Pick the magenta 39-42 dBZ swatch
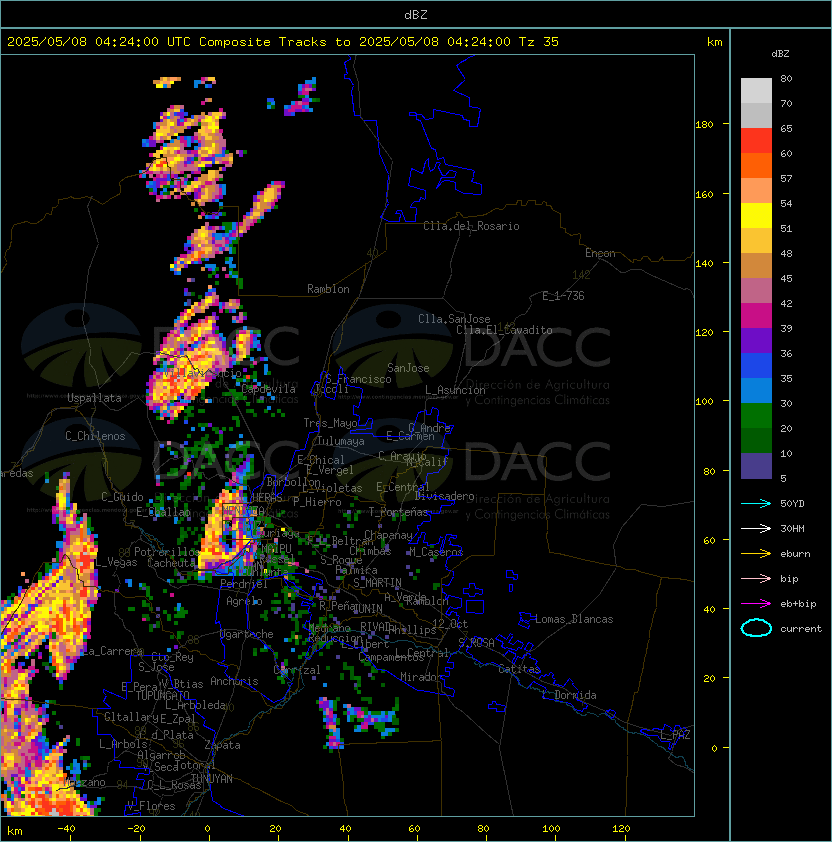Viewport: 832px width, 842px height. click(756, 316)
